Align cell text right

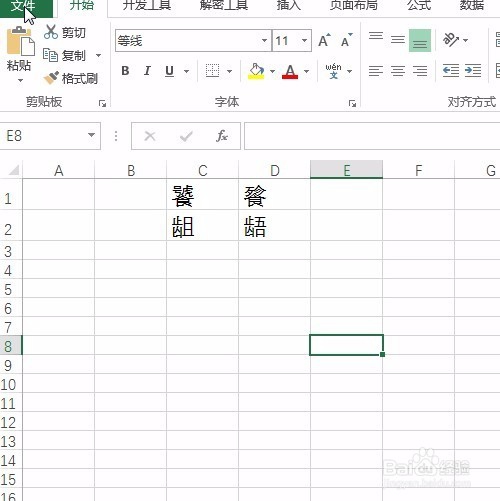pos(420,71)
